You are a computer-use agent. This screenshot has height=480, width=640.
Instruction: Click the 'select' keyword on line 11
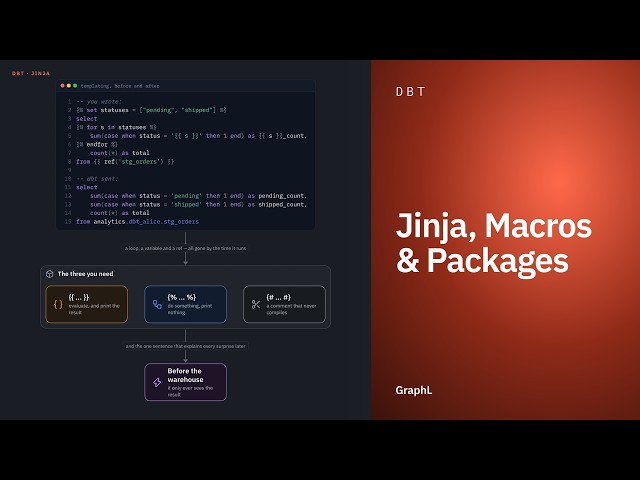[87, 187]
